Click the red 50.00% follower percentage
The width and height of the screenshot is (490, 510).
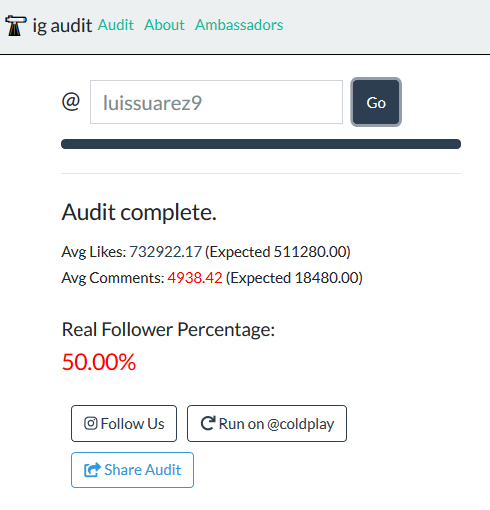click(99, 362)
